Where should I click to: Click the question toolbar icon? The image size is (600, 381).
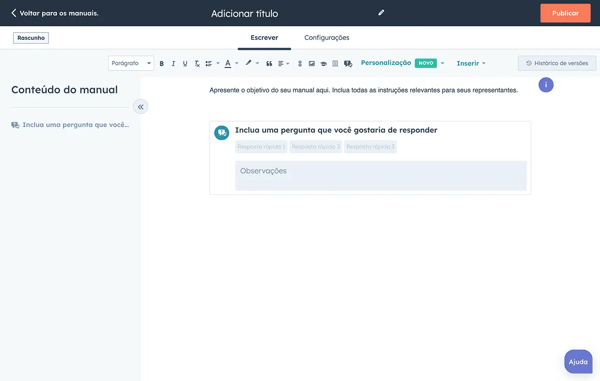348,64
